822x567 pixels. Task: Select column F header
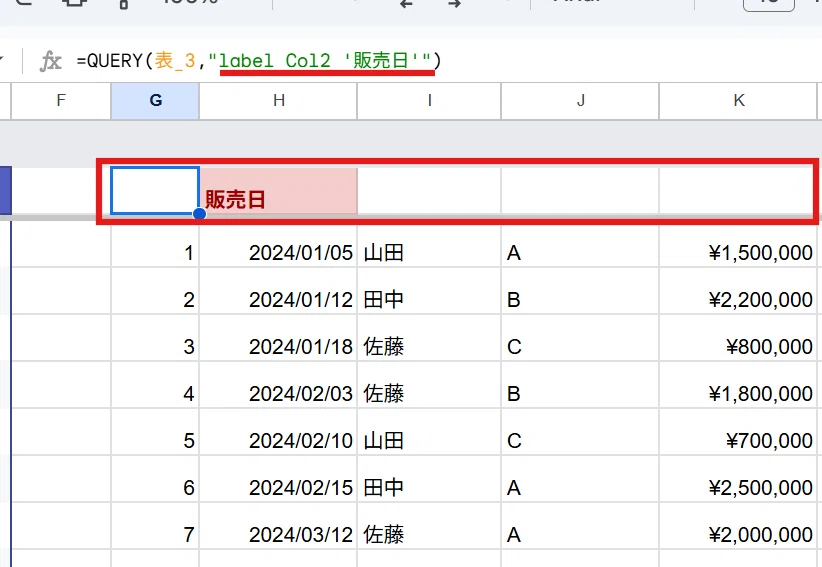61,100
